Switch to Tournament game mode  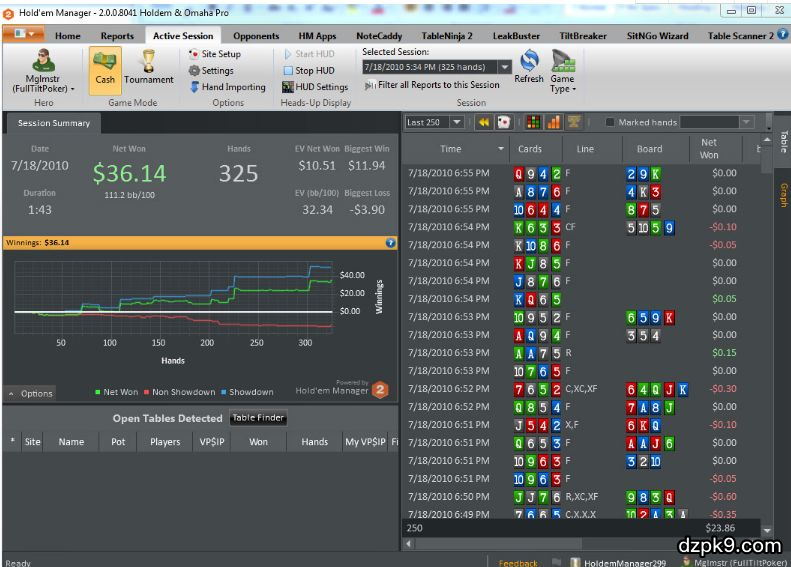148,67
